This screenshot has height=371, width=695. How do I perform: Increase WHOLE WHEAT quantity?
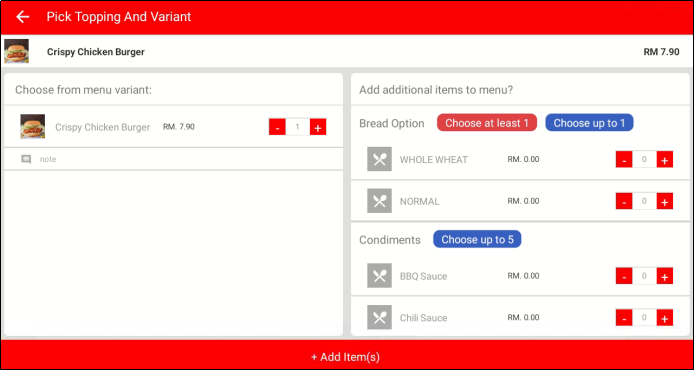point(664,159)
